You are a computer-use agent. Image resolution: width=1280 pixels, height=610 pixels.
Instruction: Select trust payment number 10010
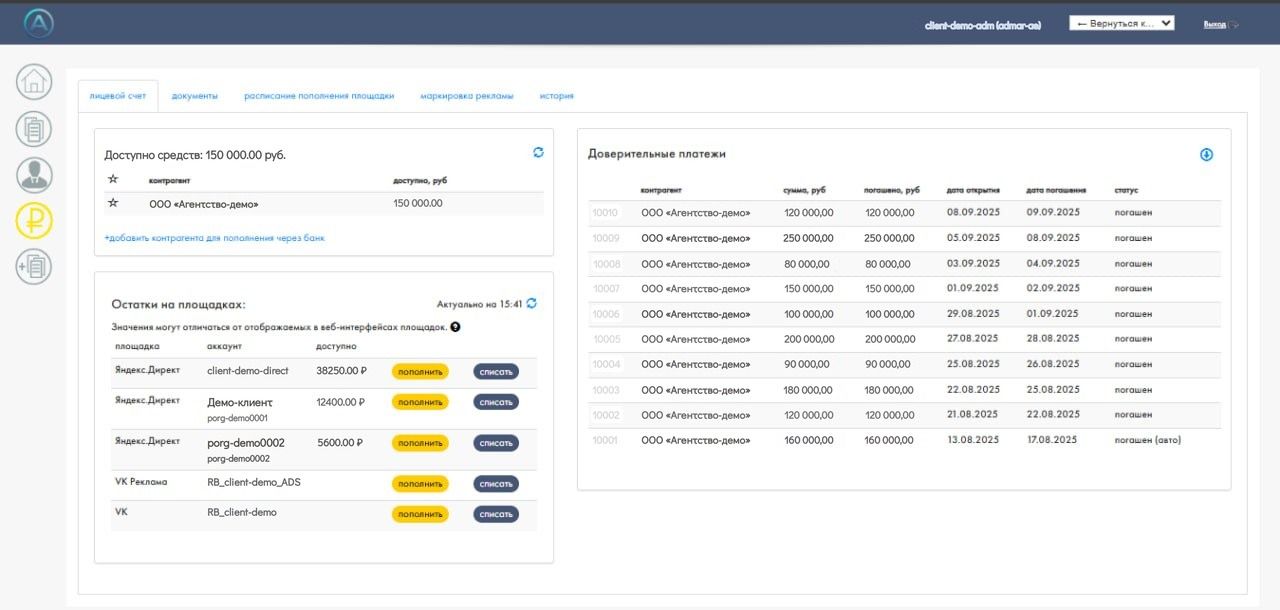(x=606, y=213)
